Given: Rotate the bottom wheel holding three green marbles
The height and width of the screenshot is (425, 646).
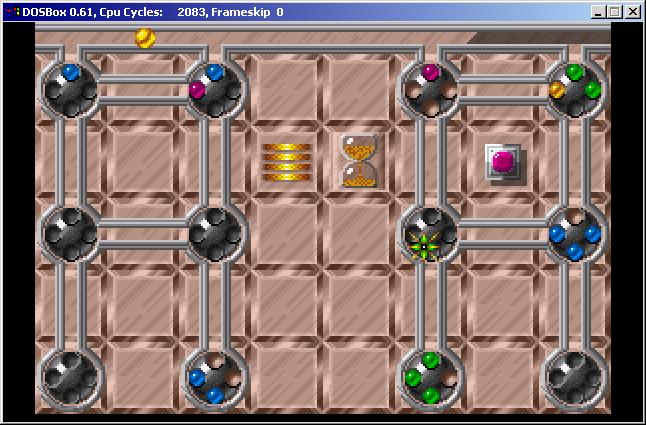Looking at the screenshot, I should point(430,378).
